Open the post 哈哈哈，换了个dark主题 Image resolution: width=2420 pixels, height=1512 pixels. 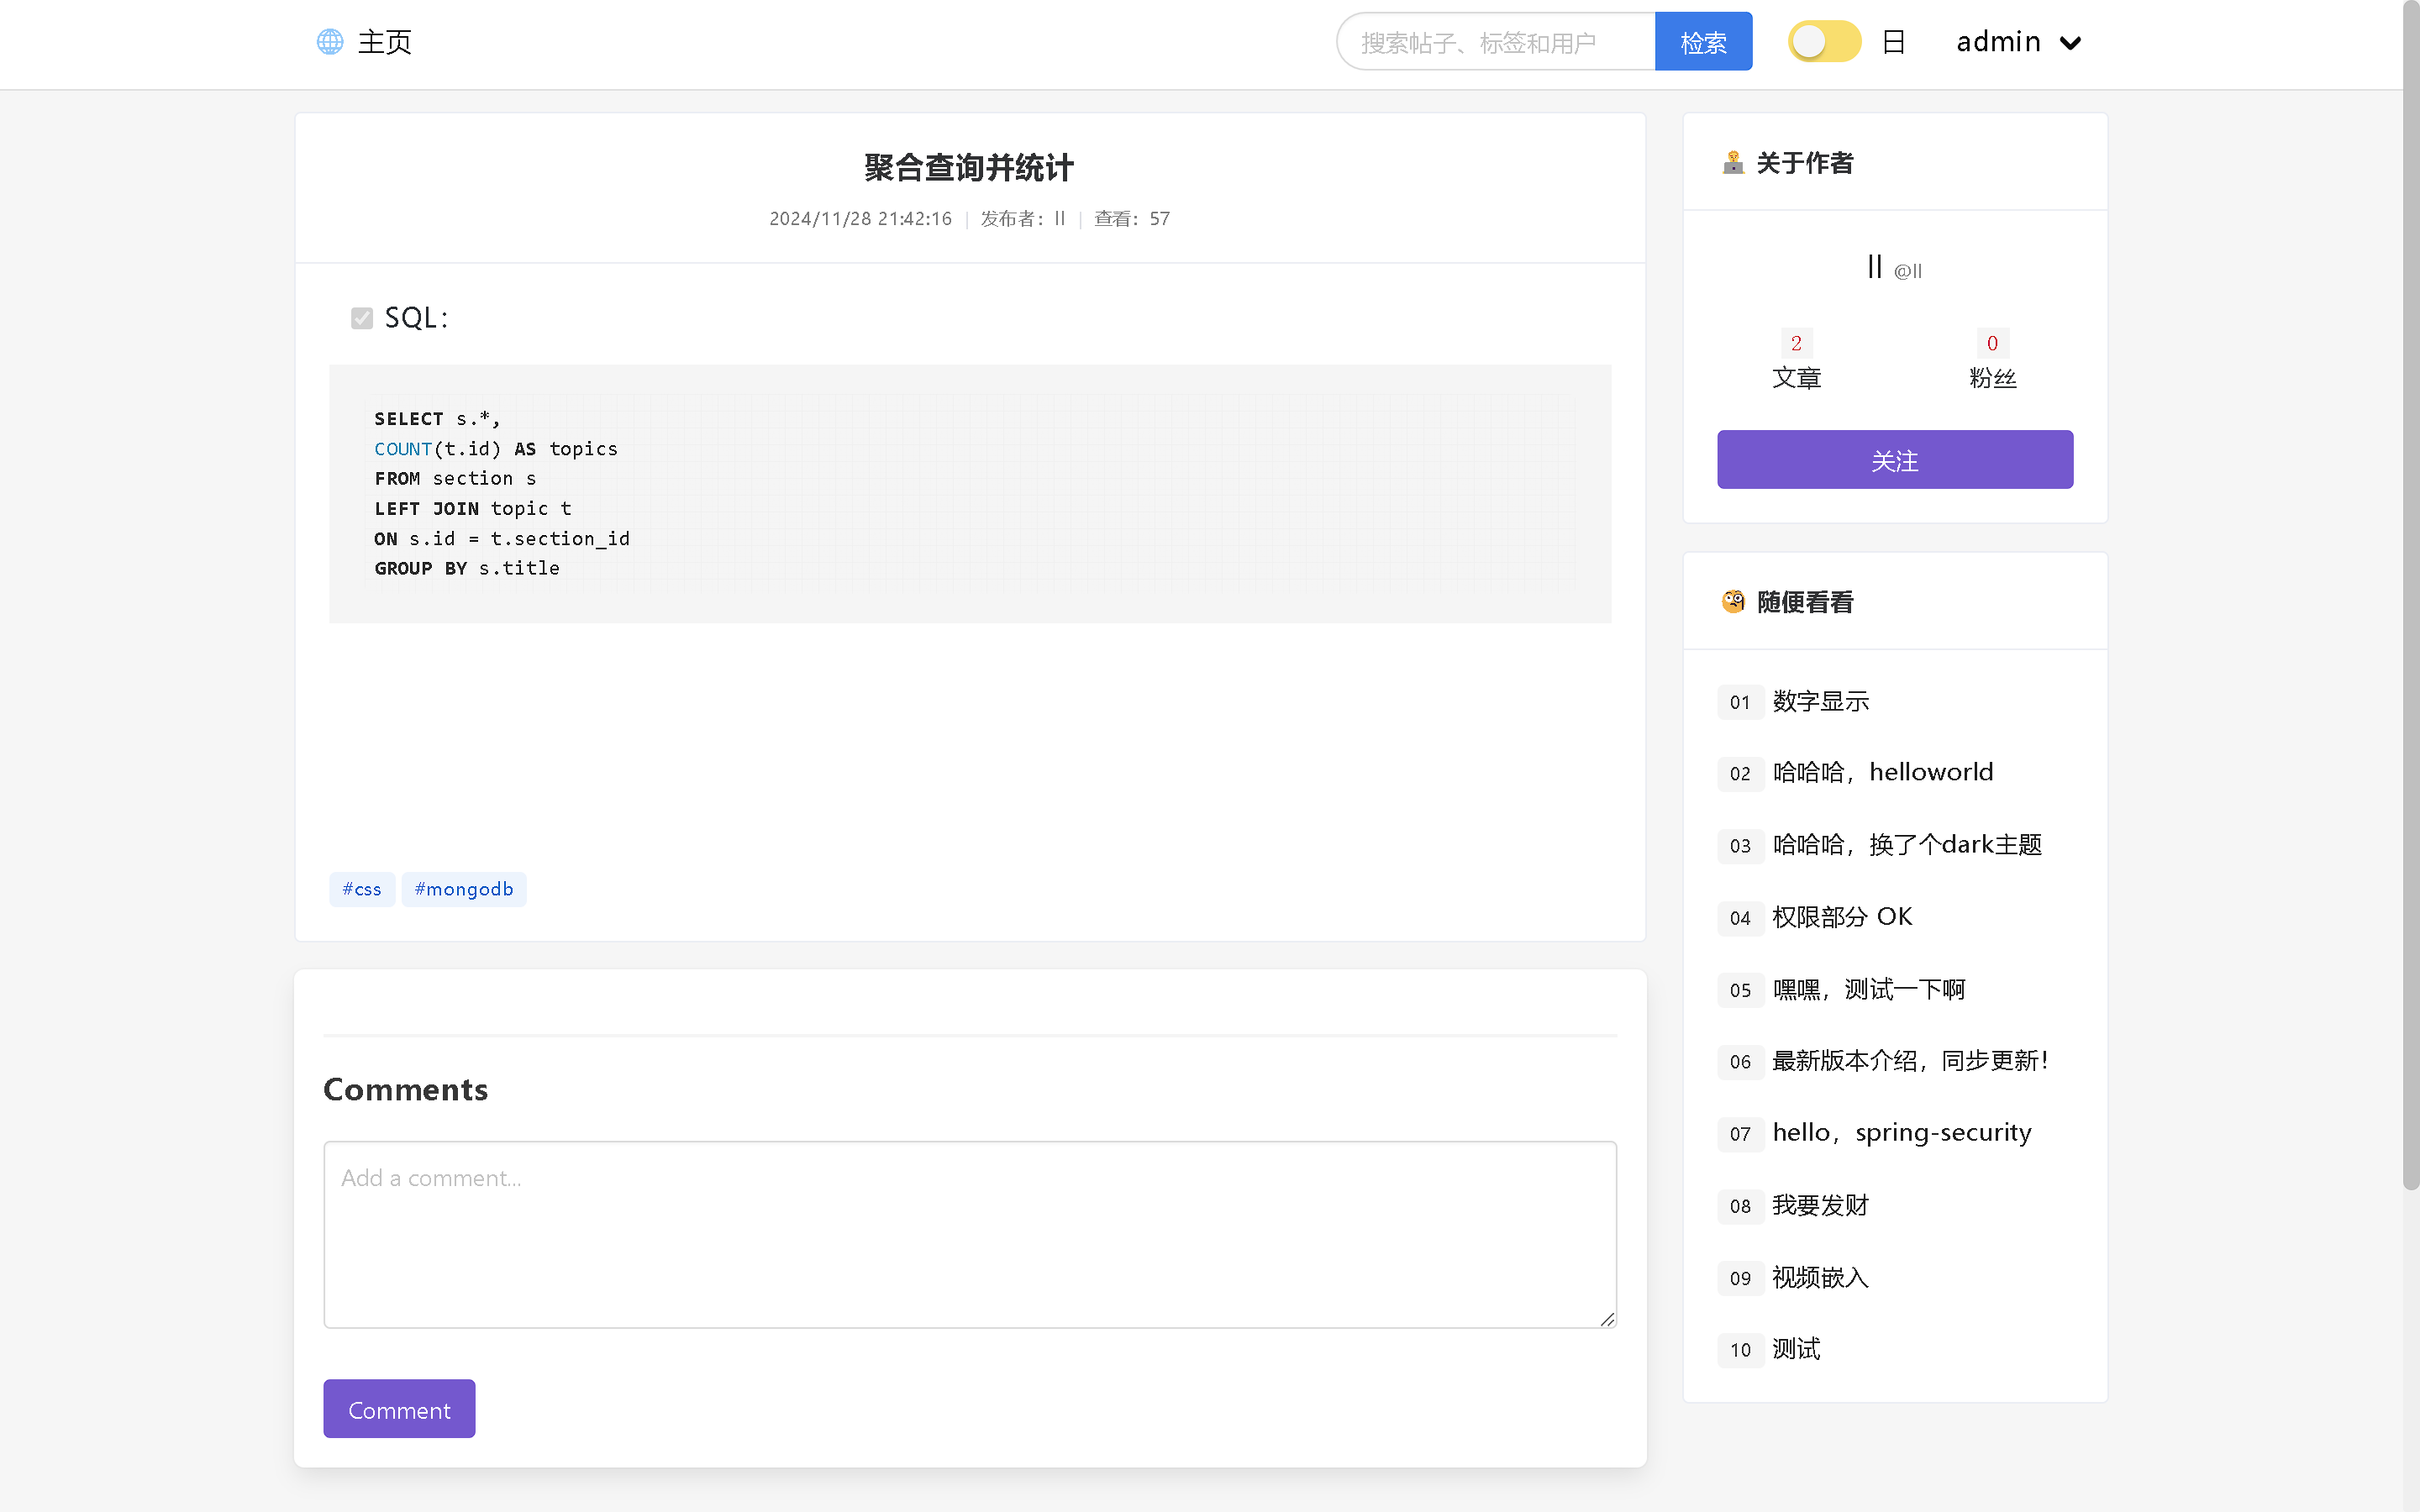coord(1907,845)
